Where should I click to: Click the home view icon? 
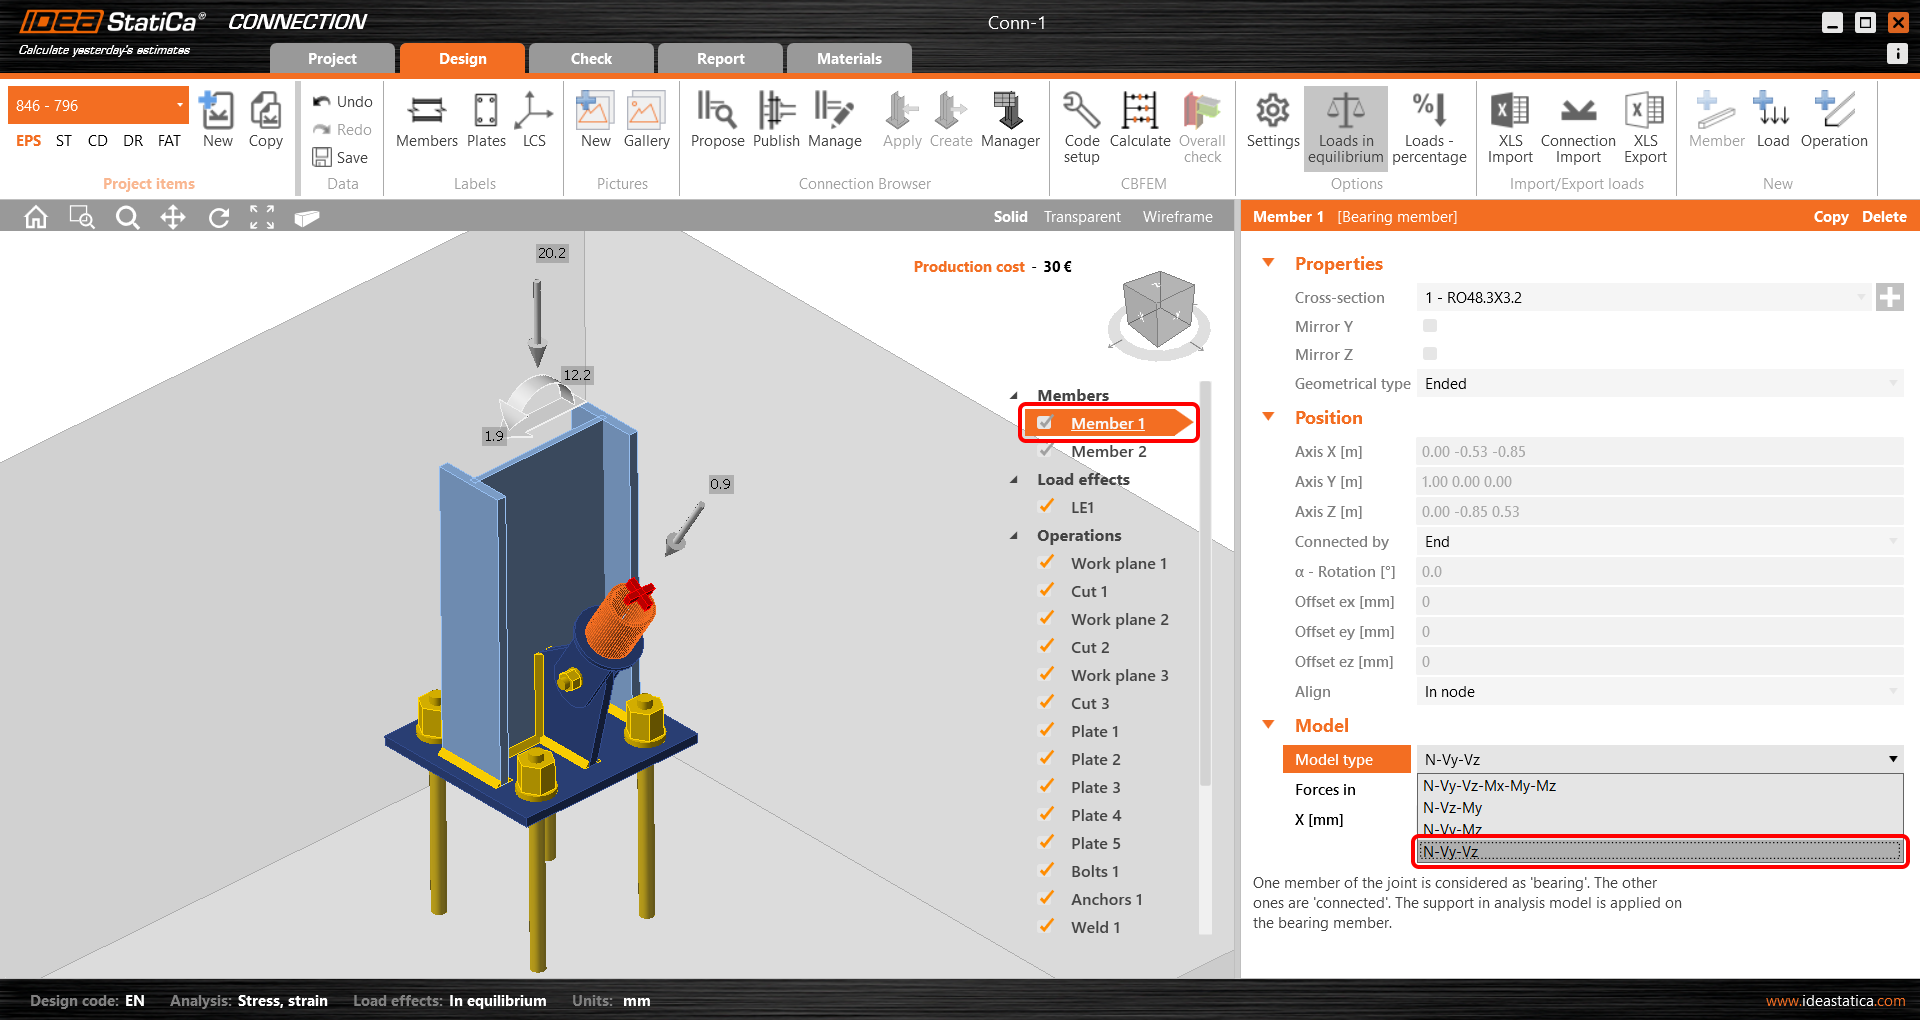(x=36, y=217)
